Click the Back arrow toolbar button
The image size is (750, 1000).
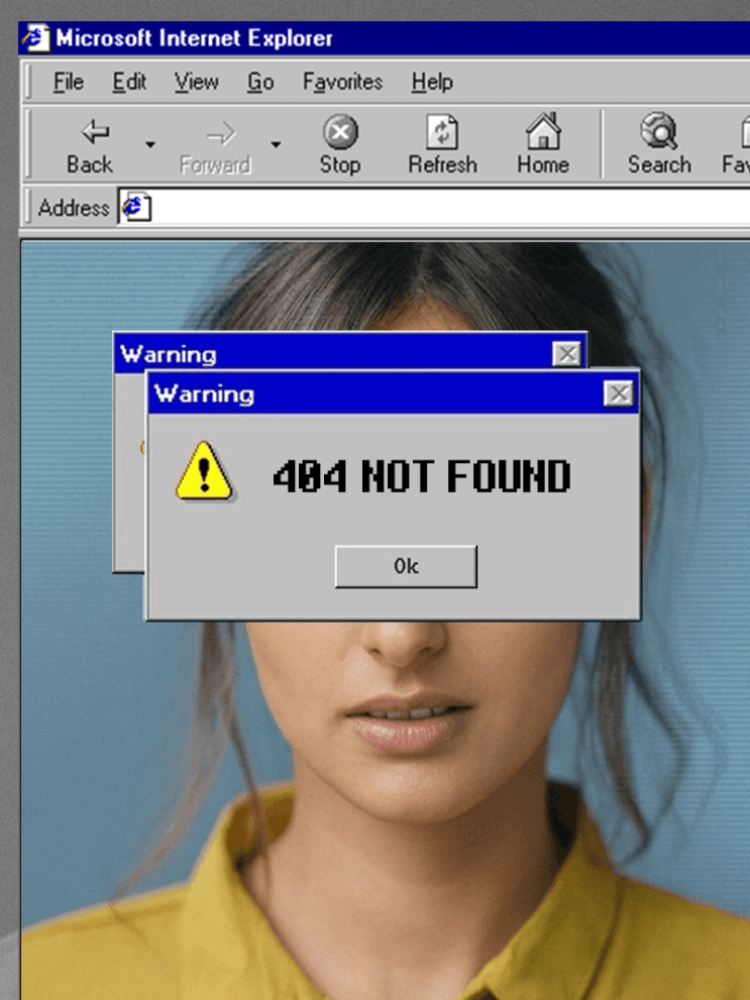tap(90, 146)
